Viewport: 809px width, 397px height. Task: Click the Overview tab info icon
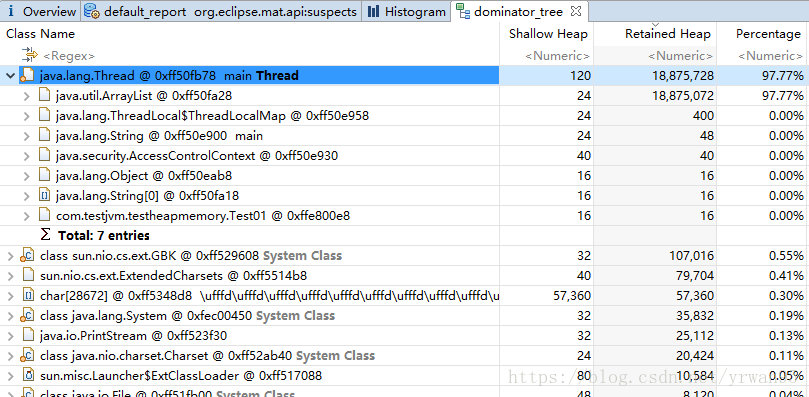point(12,11)
